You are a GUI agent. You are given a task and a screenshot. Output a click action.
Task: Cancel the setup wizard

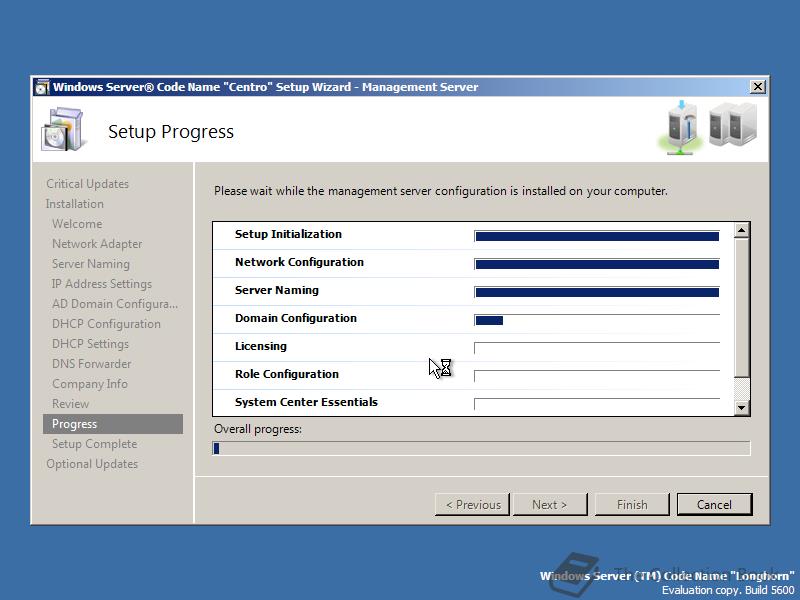click(714, 505)
